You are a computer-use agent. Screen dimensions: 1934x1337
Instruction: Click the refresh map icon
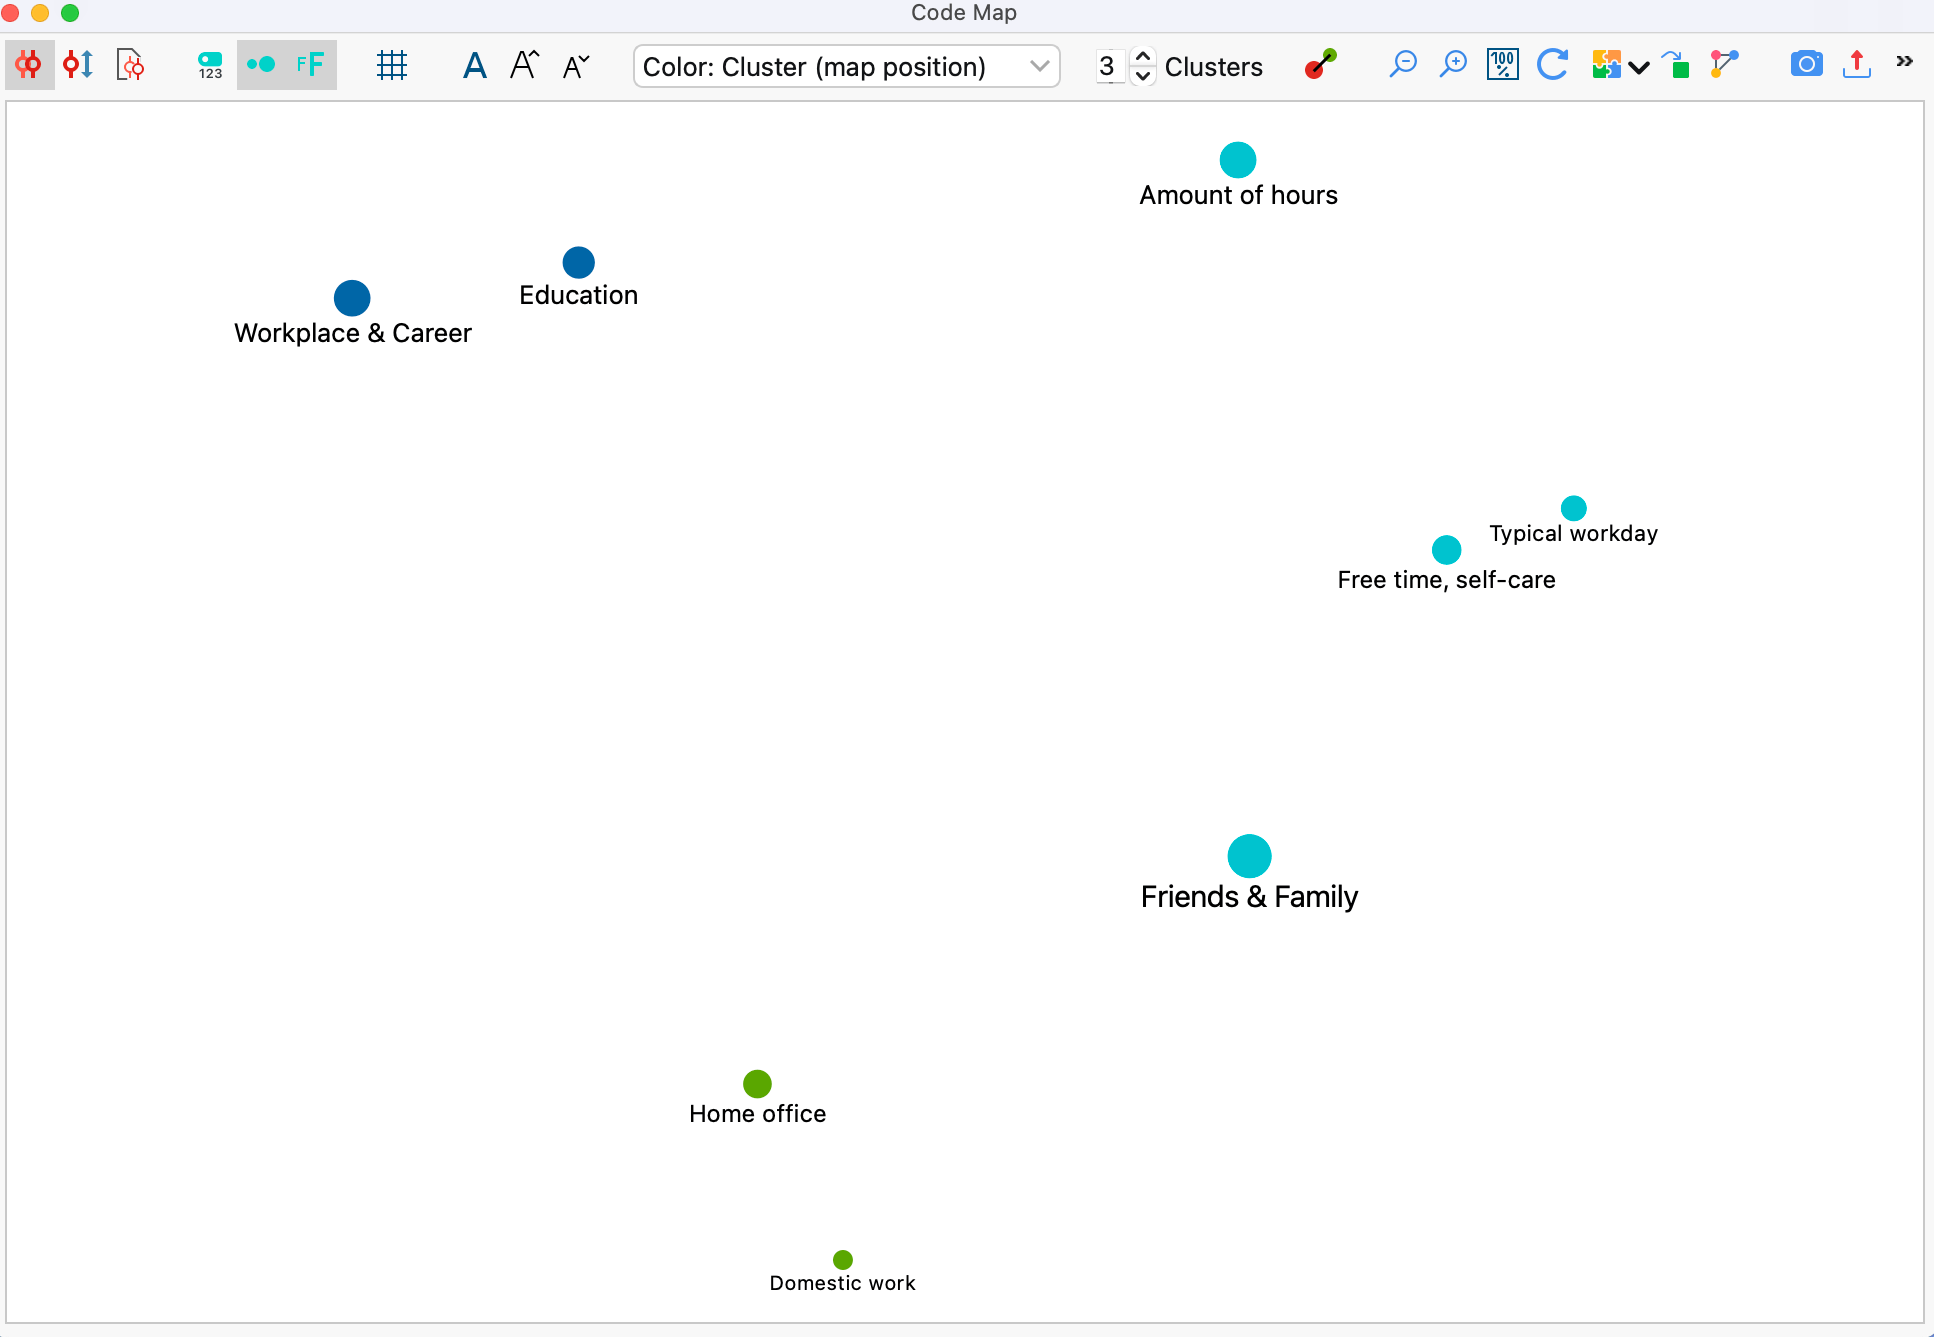coord(1552,64)
